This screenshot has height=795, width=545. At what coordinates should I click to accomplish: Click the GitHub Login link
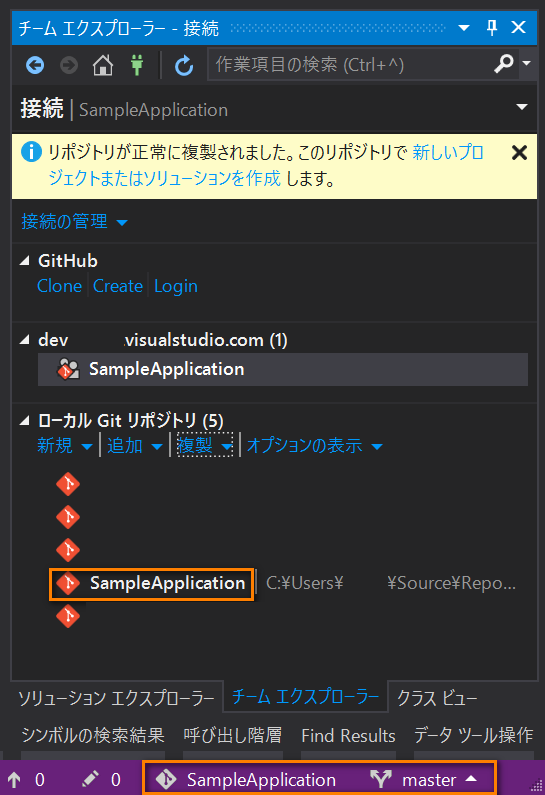[x=176, y=286]
